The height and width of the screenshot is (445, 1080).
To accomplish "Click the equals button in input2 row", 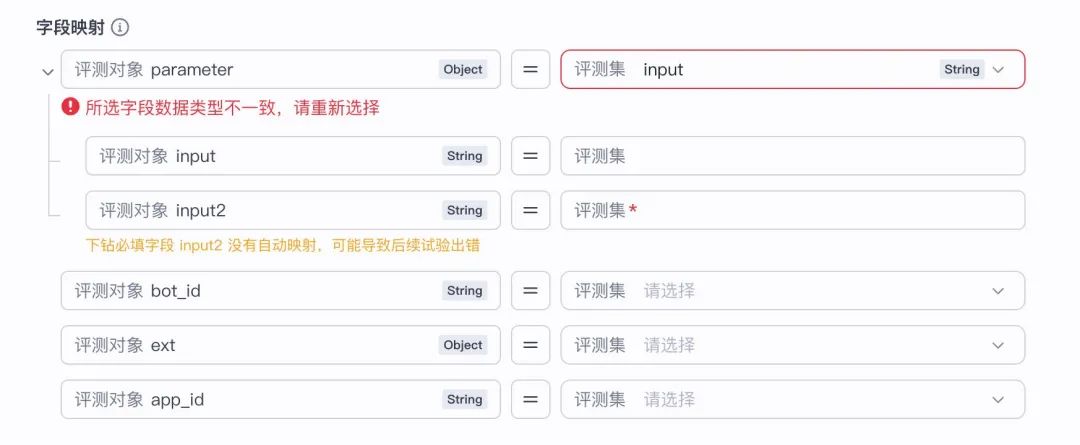I will (530, 210).
